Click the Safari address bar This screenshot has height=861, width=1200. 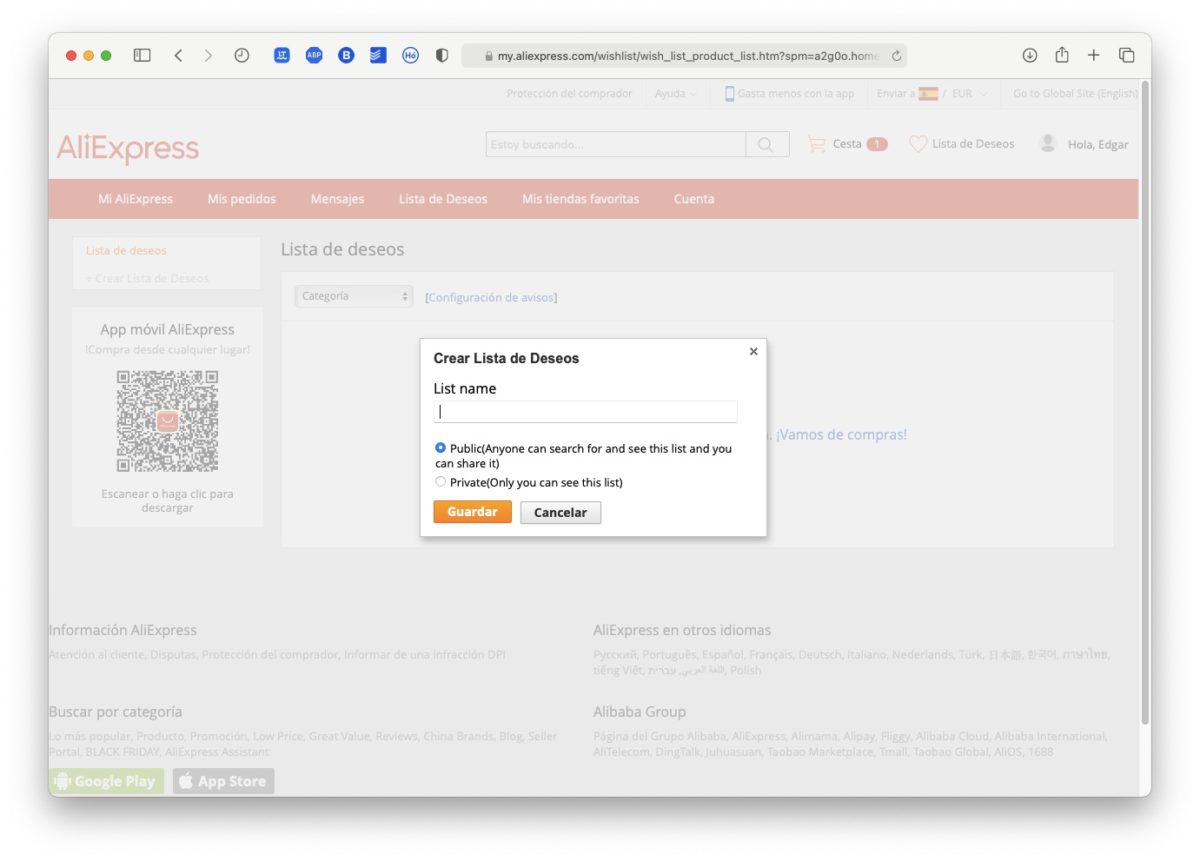684,56
